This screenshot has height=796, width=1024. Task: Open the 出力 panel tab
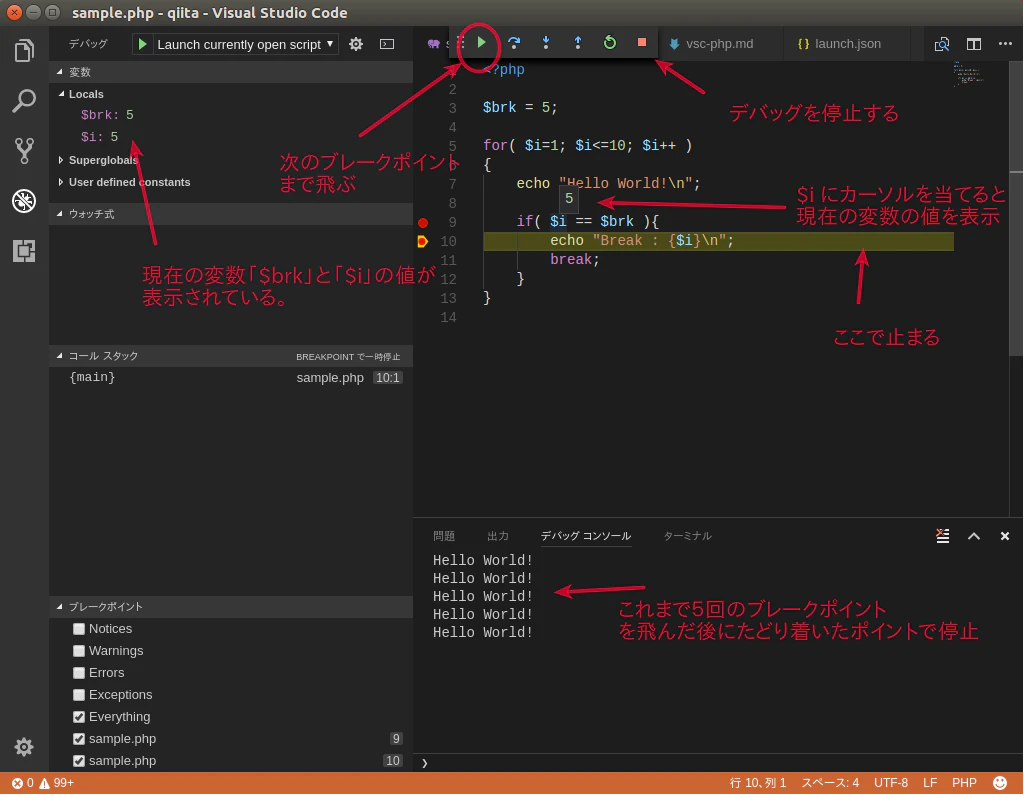pyautogui.click(x=498, y=536)
